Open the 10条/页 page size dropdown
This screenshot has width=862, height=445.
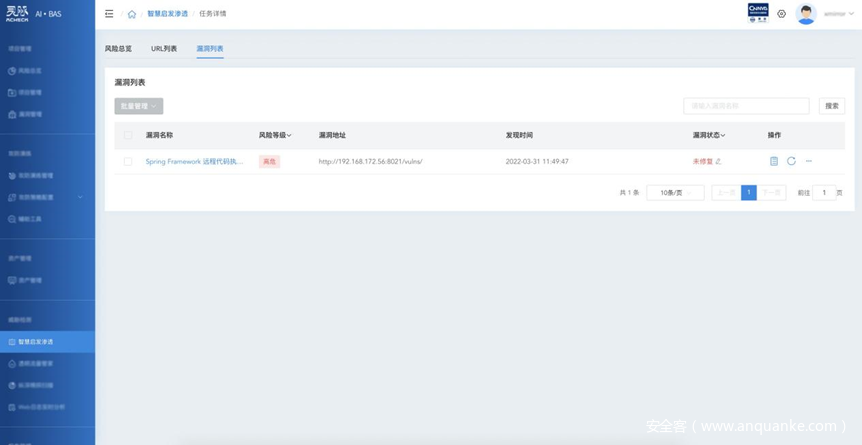pos(675,193)
